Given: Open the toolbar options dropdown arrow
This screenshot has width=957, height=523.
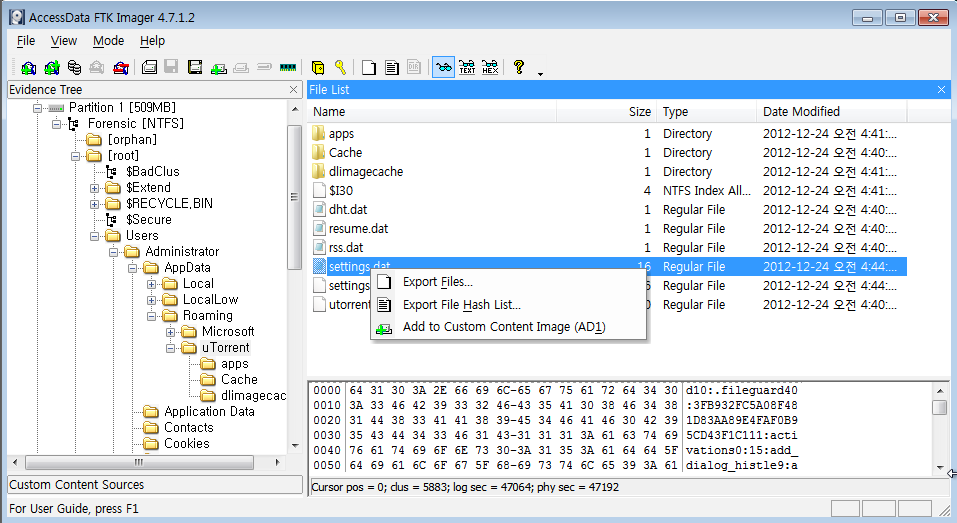Looking at the screenshot, I should (540, 74).
